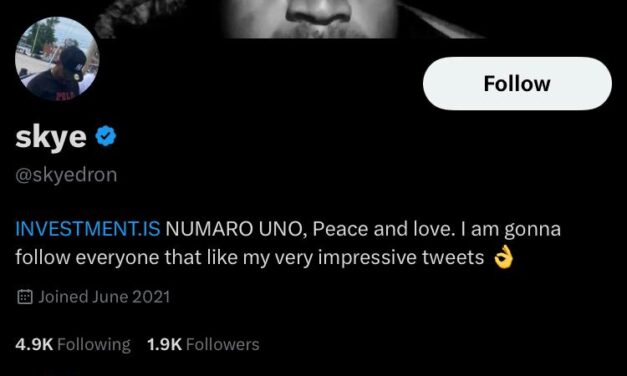Click the word Followers
Image resolution: width=627 pixels, height=376 pixels.
click(223, 344)
